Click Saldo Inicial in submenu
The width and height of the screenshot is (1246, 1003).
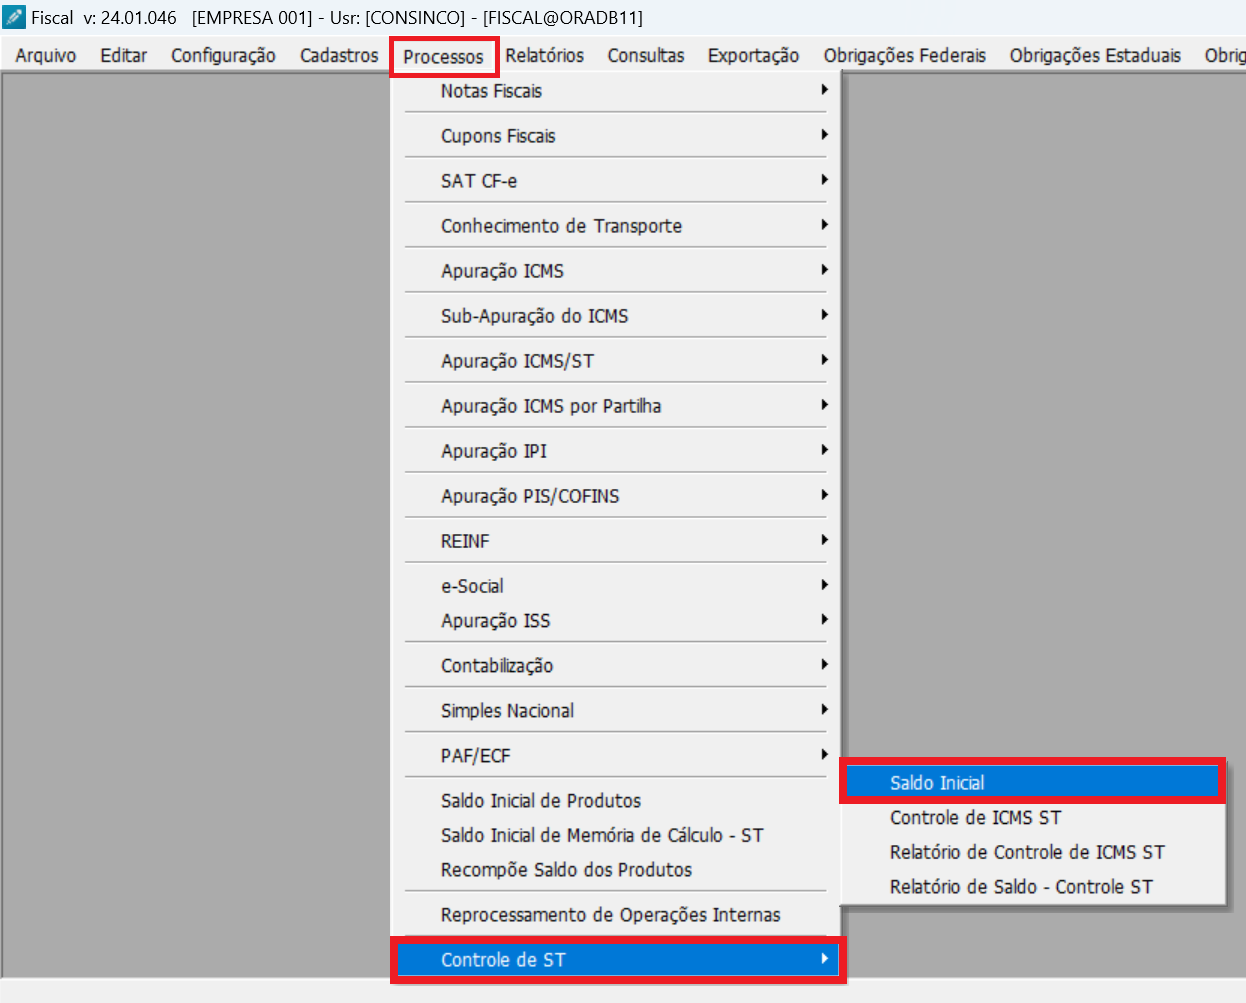(1033, 783)
